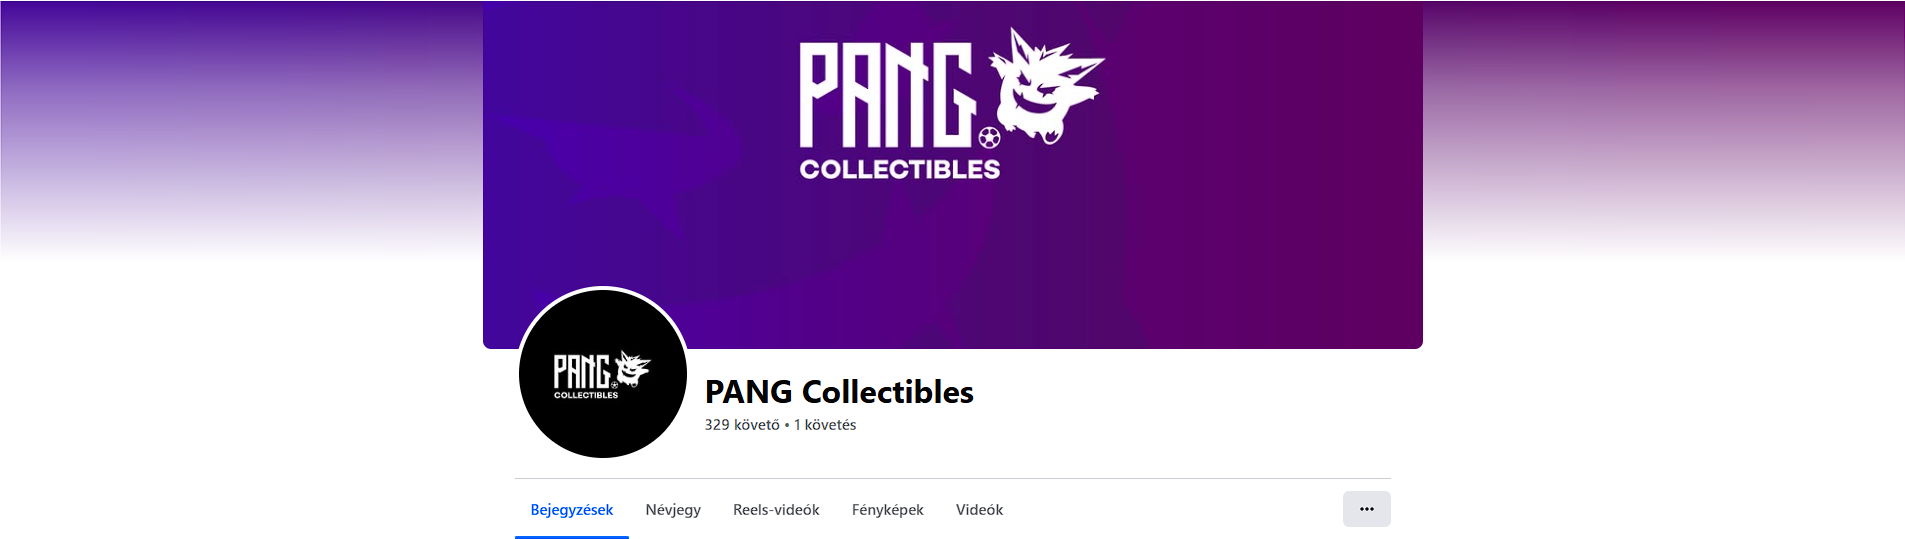Show the Videók tab

coord(979,510)
